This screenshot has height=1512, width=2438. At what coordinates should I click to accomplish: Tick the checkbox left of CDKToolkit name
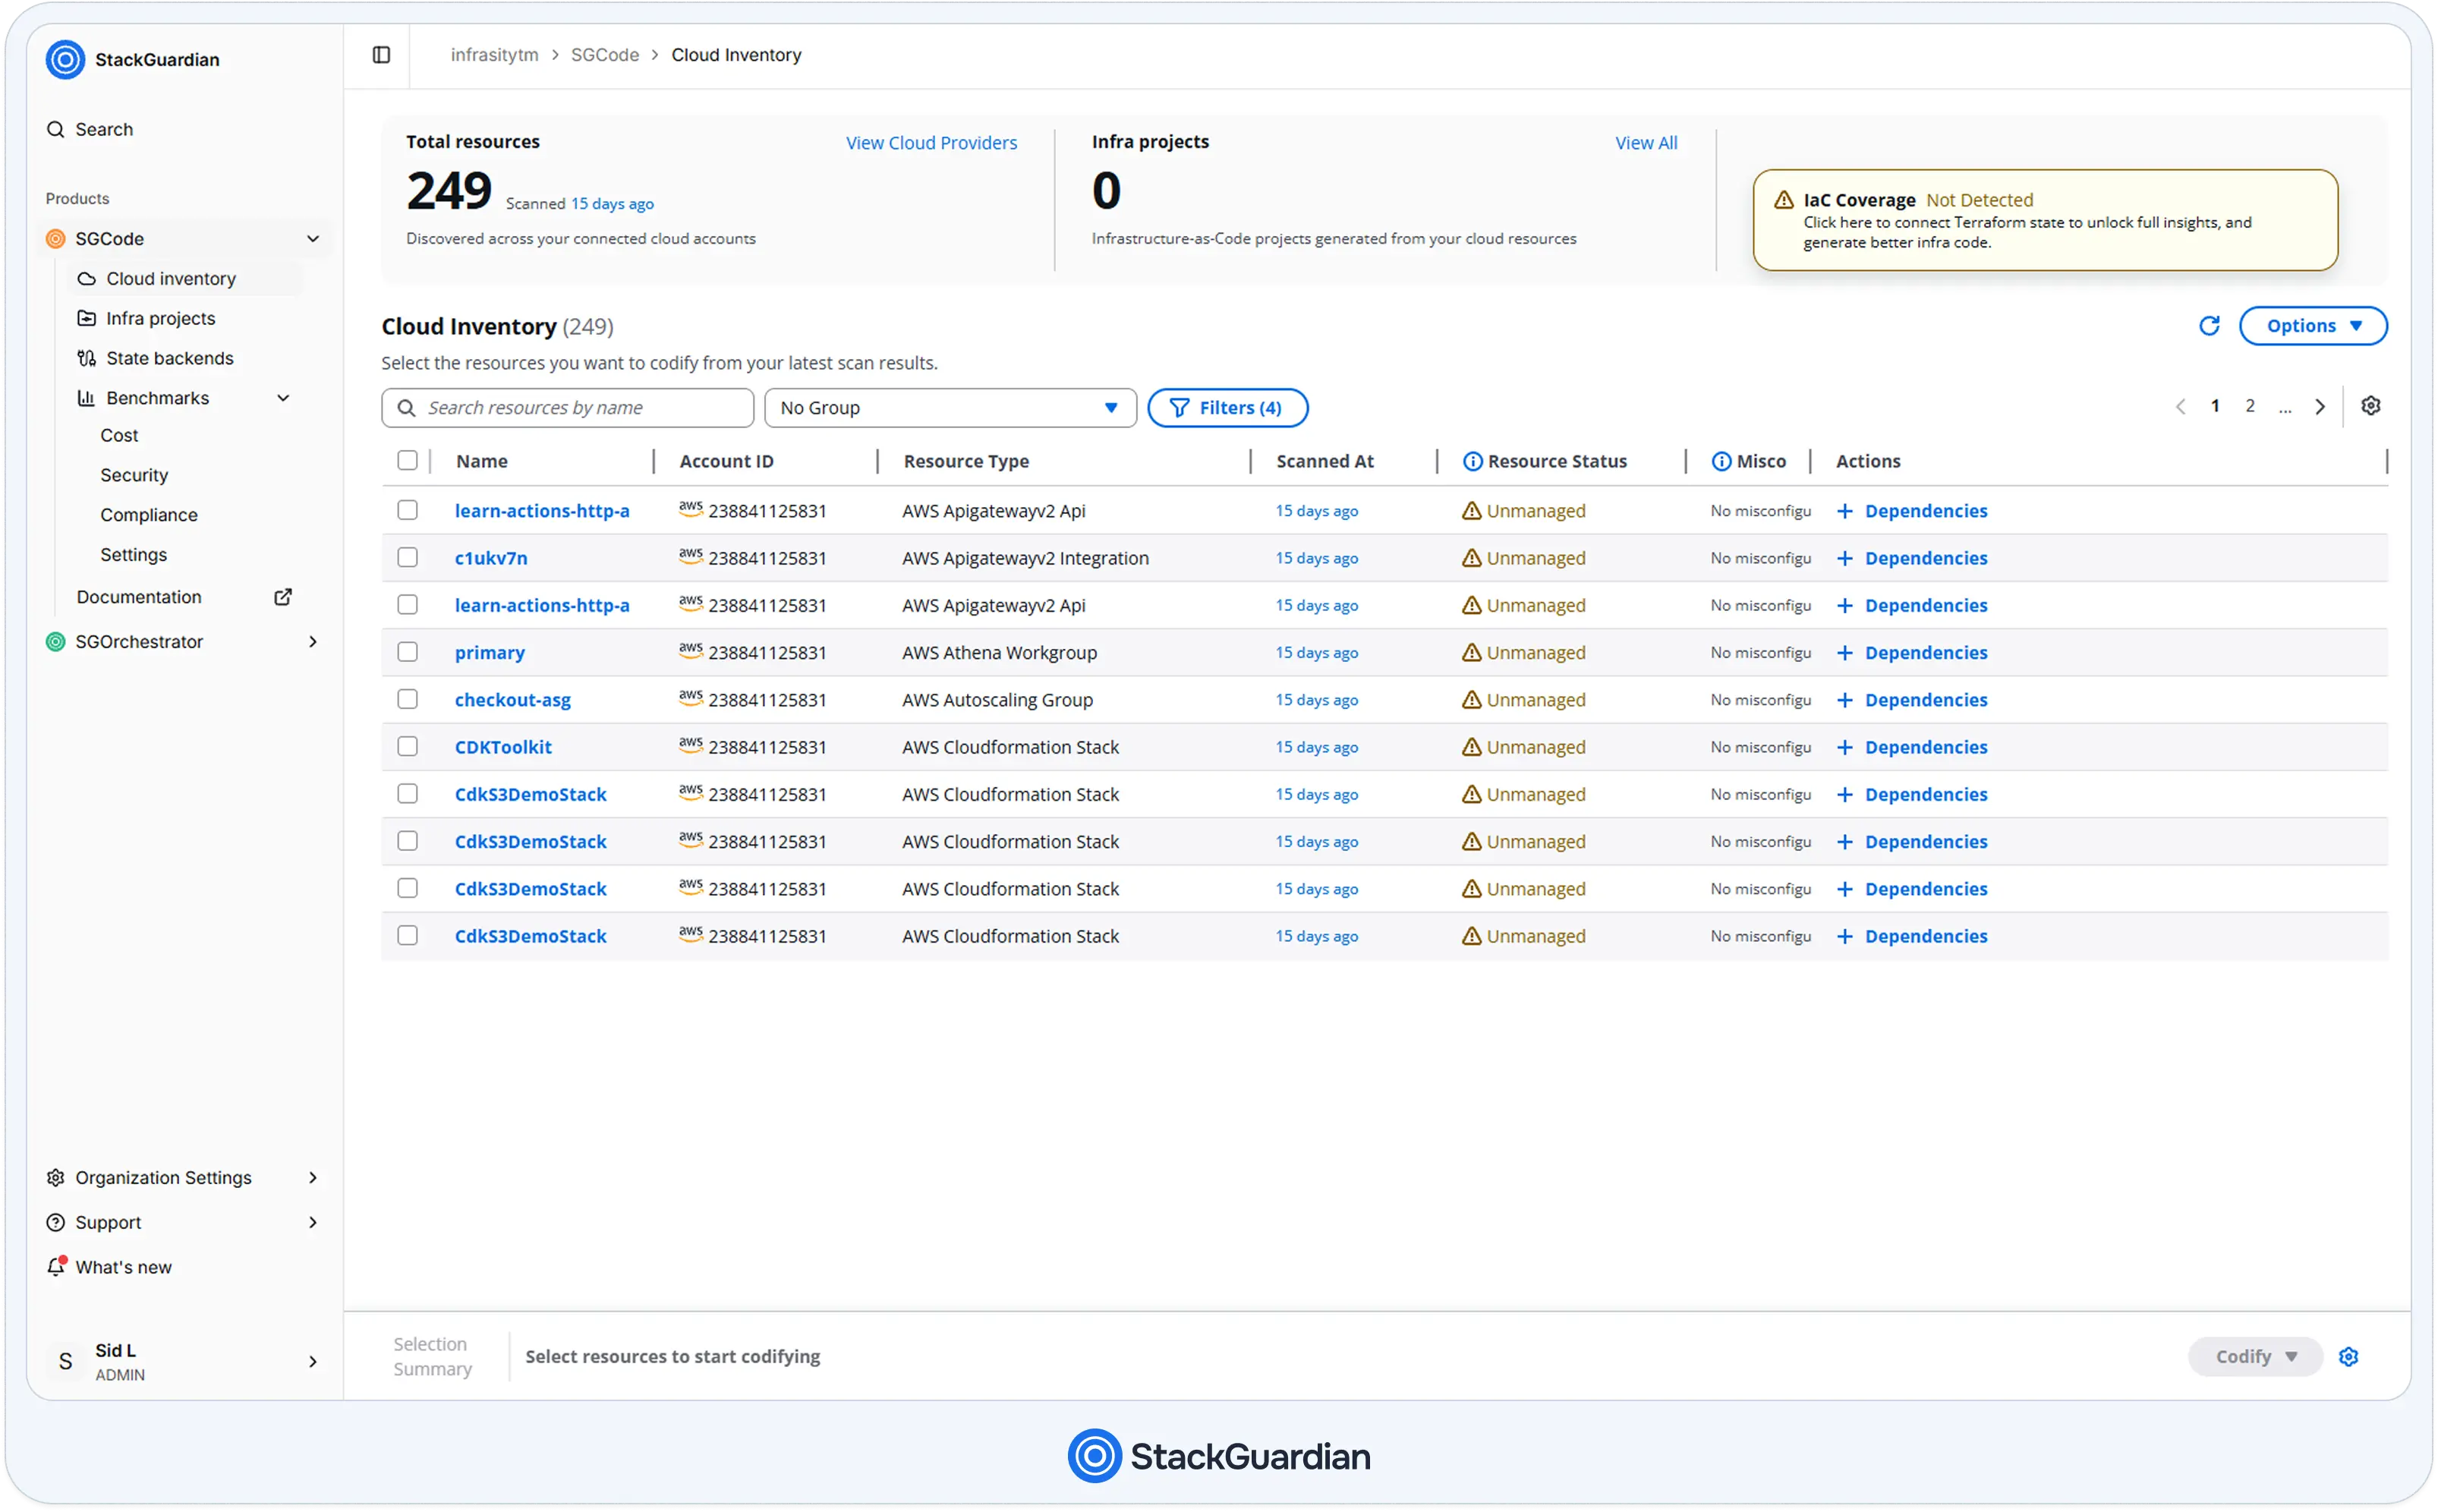pyautogui.click(x=407, y=746)
